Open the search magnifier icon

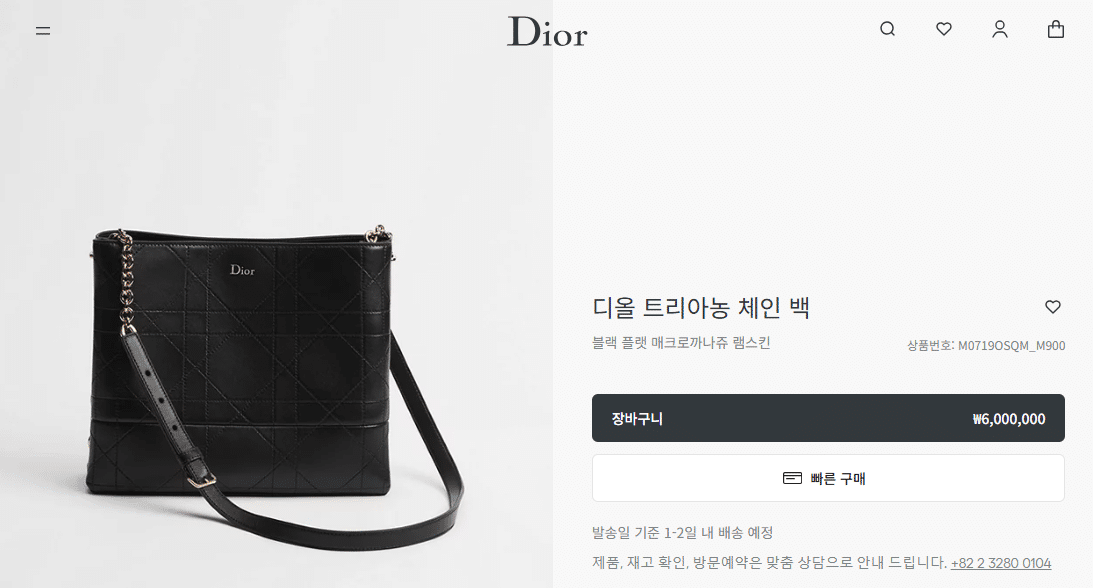tap(887, 29)
